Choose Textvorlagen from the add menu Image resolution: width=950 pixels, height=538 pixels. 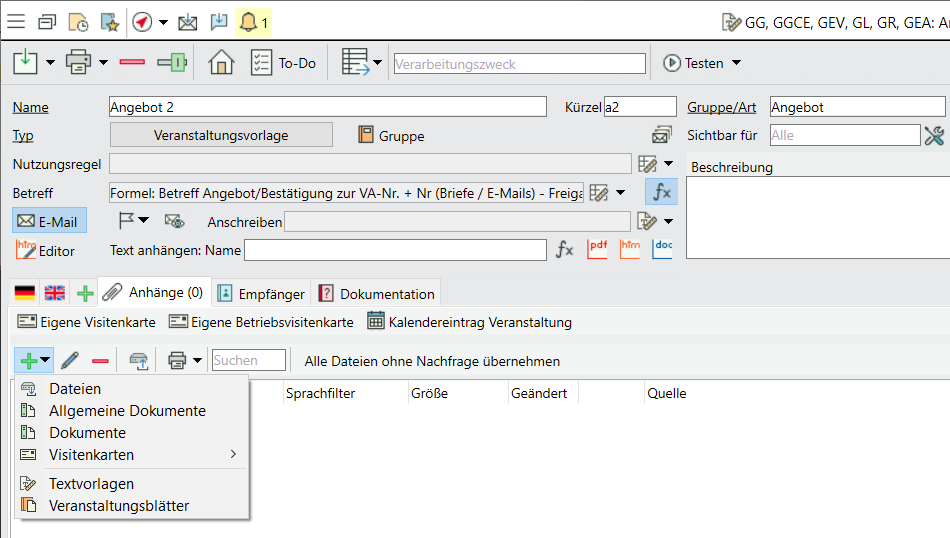click(x=91, y=484)
